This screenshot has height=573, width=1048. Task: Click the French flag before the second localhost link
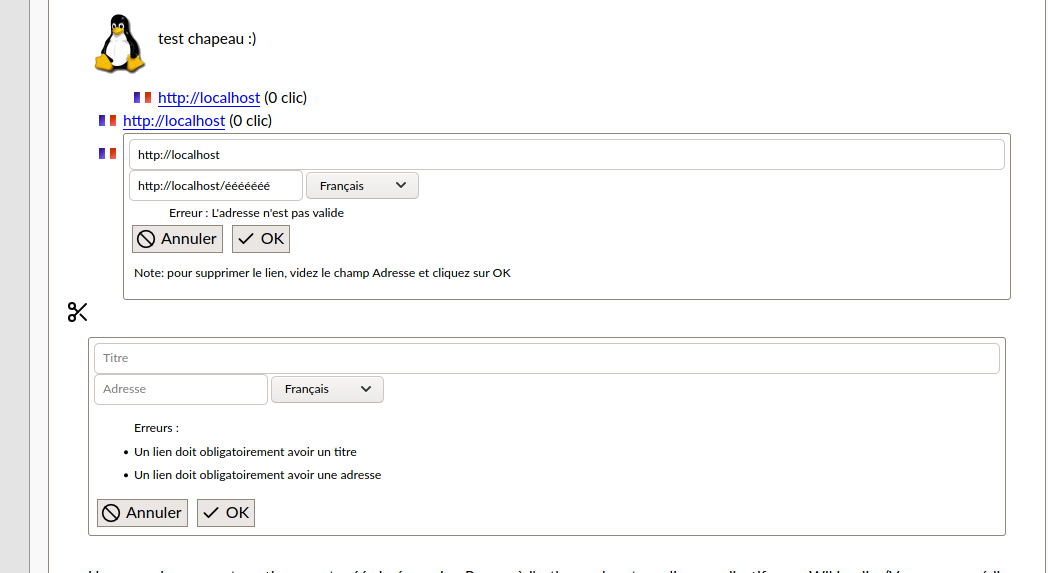click(107, 121)
